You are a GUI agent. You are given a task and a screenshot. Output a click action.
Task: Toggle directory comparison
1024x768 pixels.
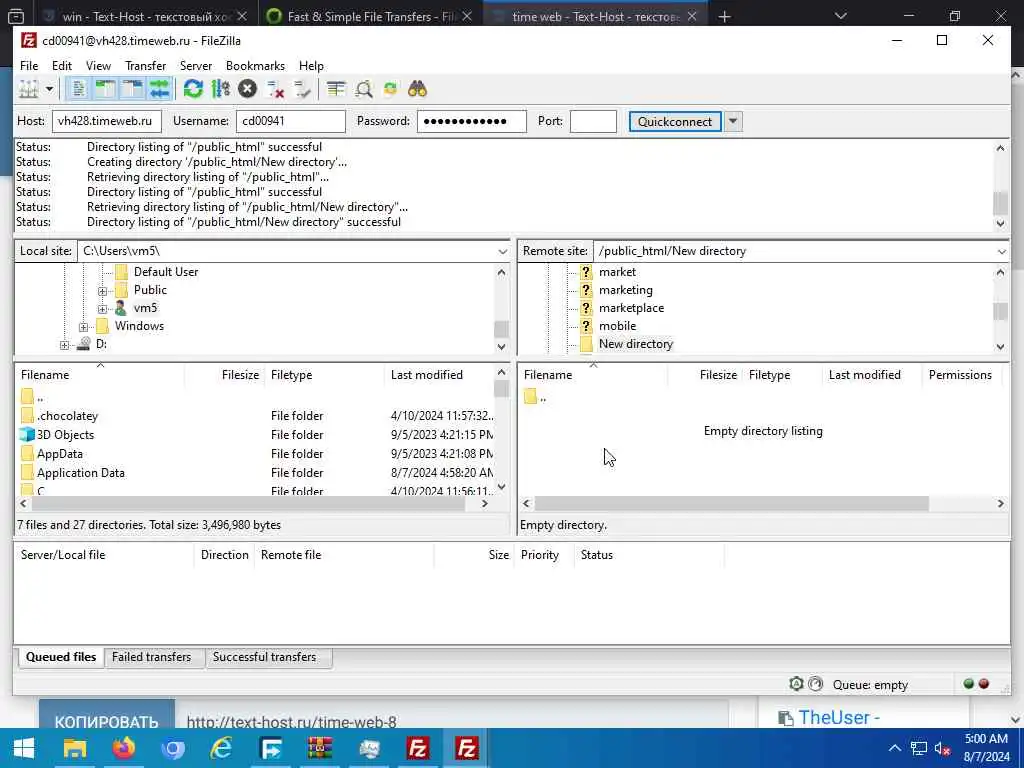tap(364, 89)
